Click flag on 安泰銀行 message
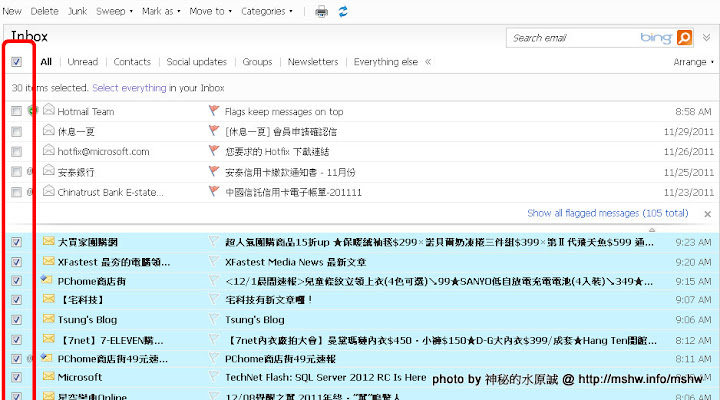The height and width of the screenshot is (400, 720). [x=214, y=171]
